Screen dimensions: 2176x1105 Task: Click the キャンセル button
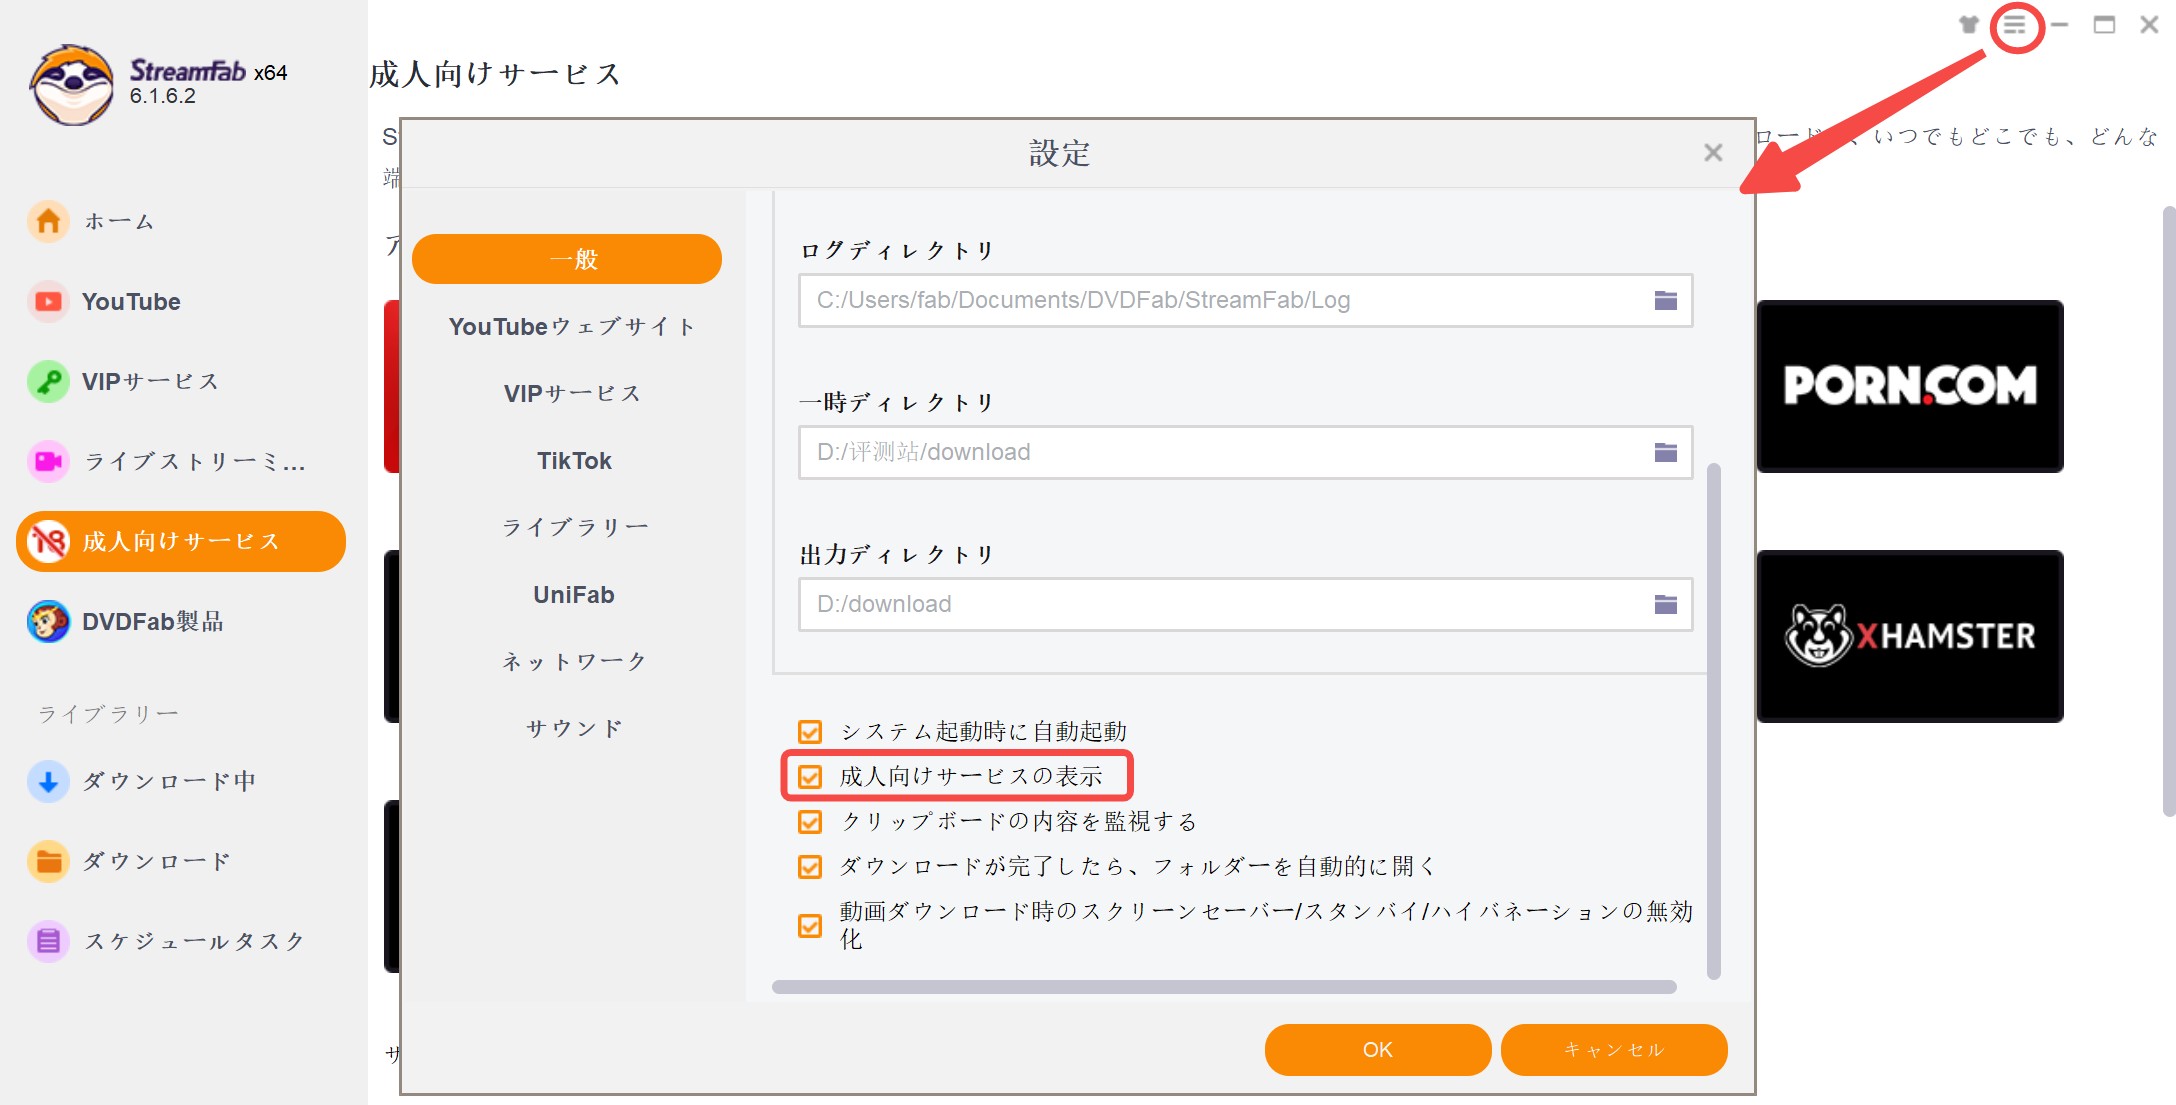[x=1613, y=1050]
